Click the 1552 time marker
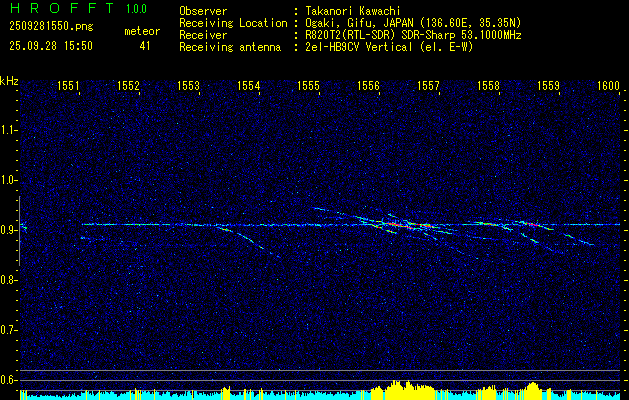The width and height of the screenshot is (629, 400). click(128, 85)
